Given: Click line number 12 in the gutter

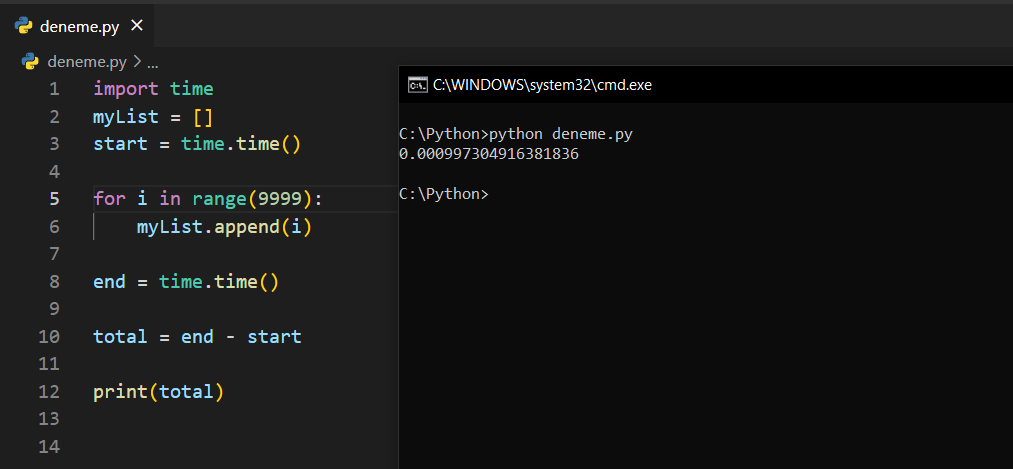Looking at the screenshot, I should (49, 392).
